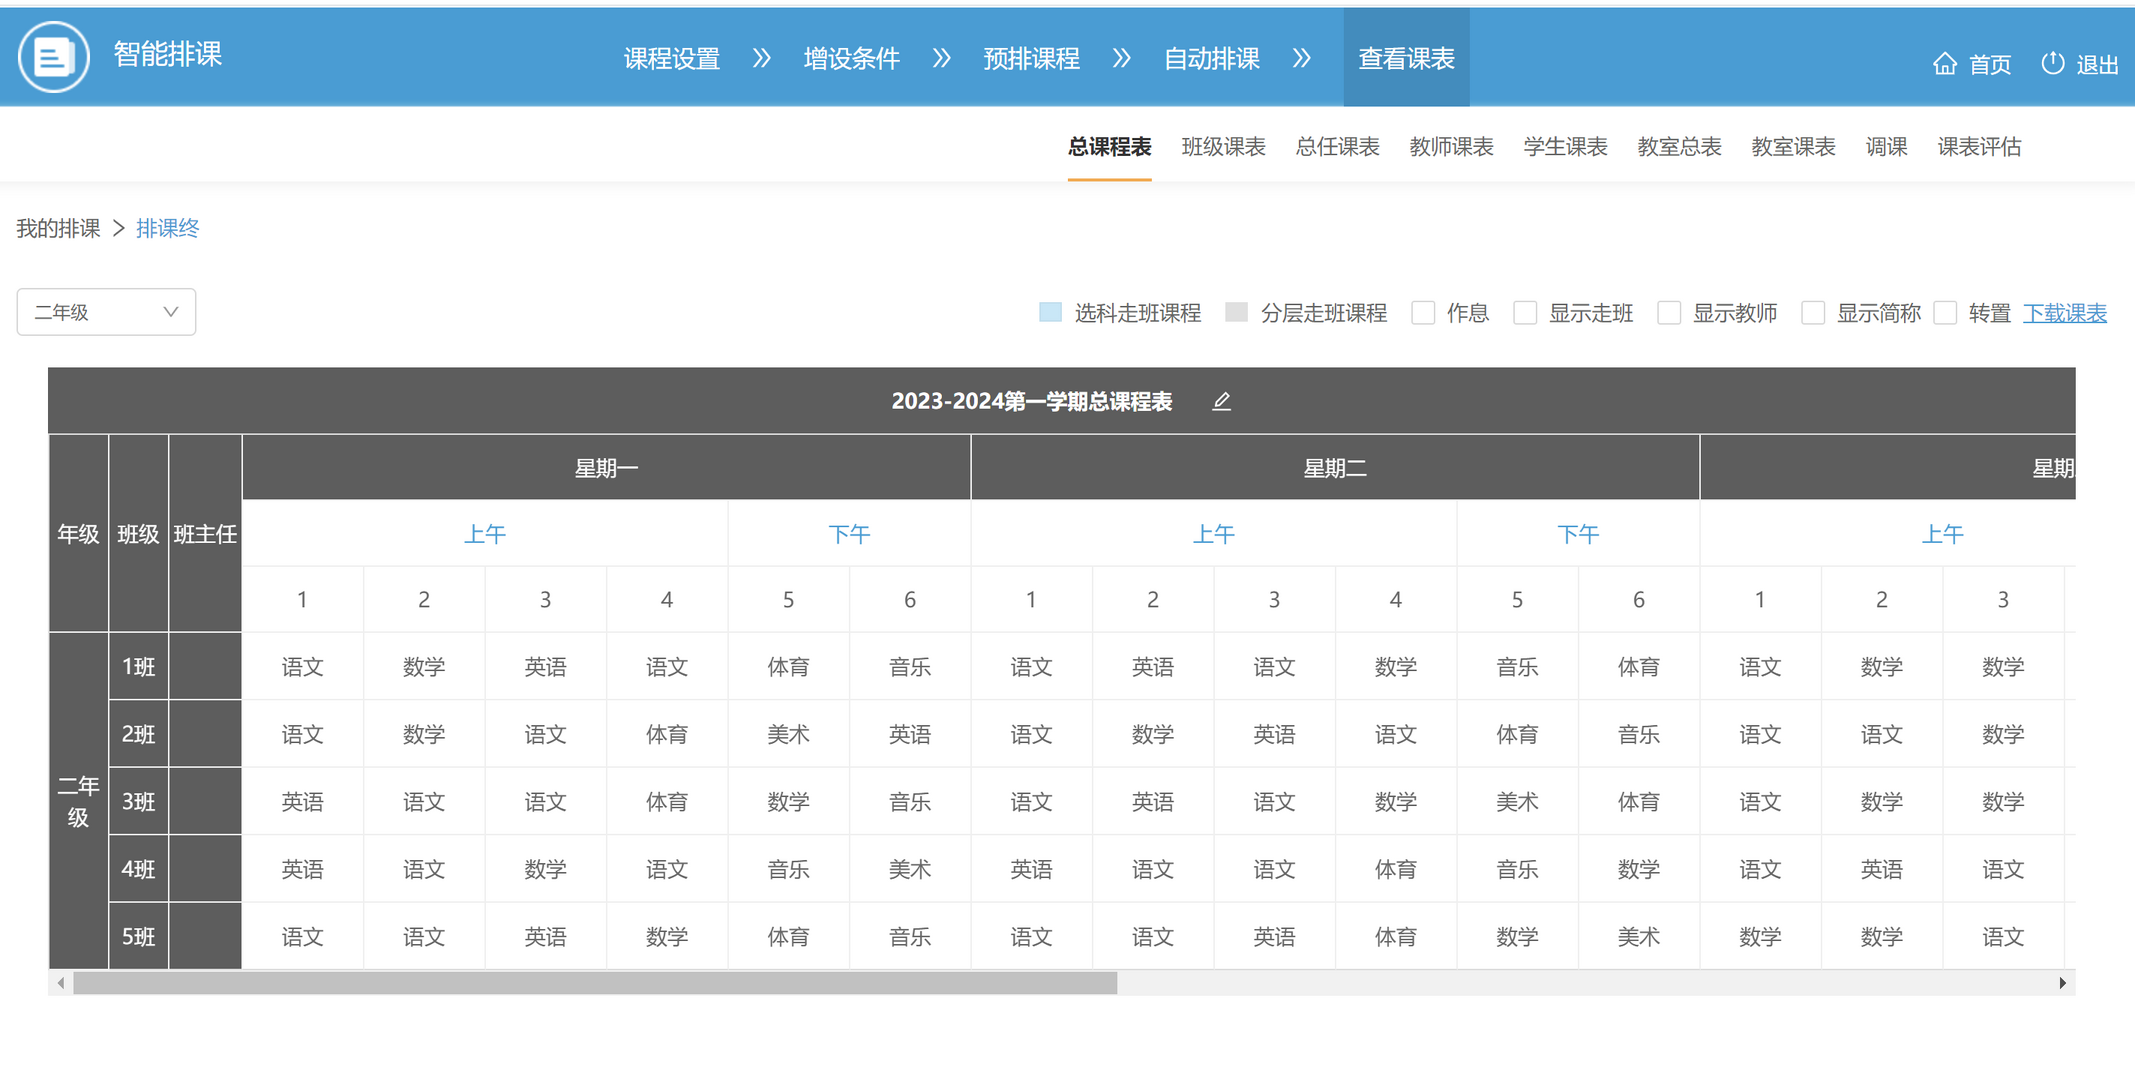Viewport: 2135px width, 1076px height.
Task: Go to the 课程设置 step
Action: 672,59
